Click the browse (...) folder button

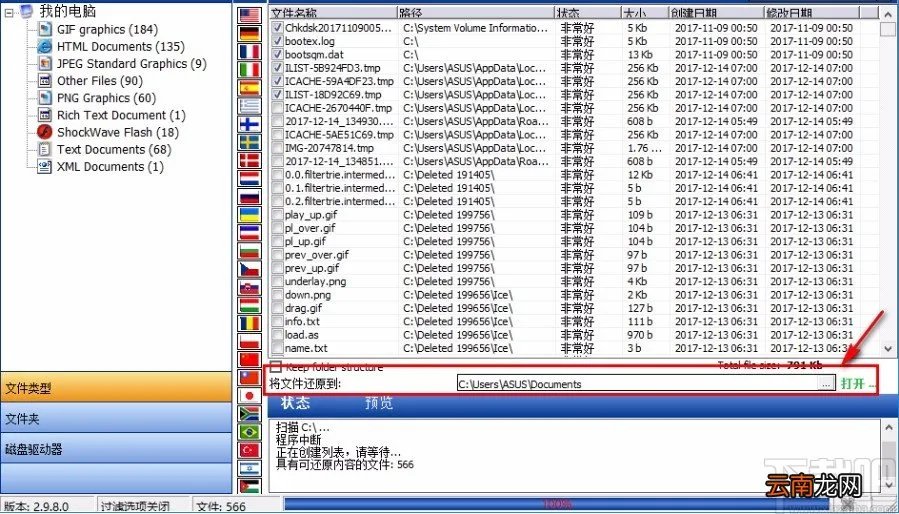click(826, 384)
